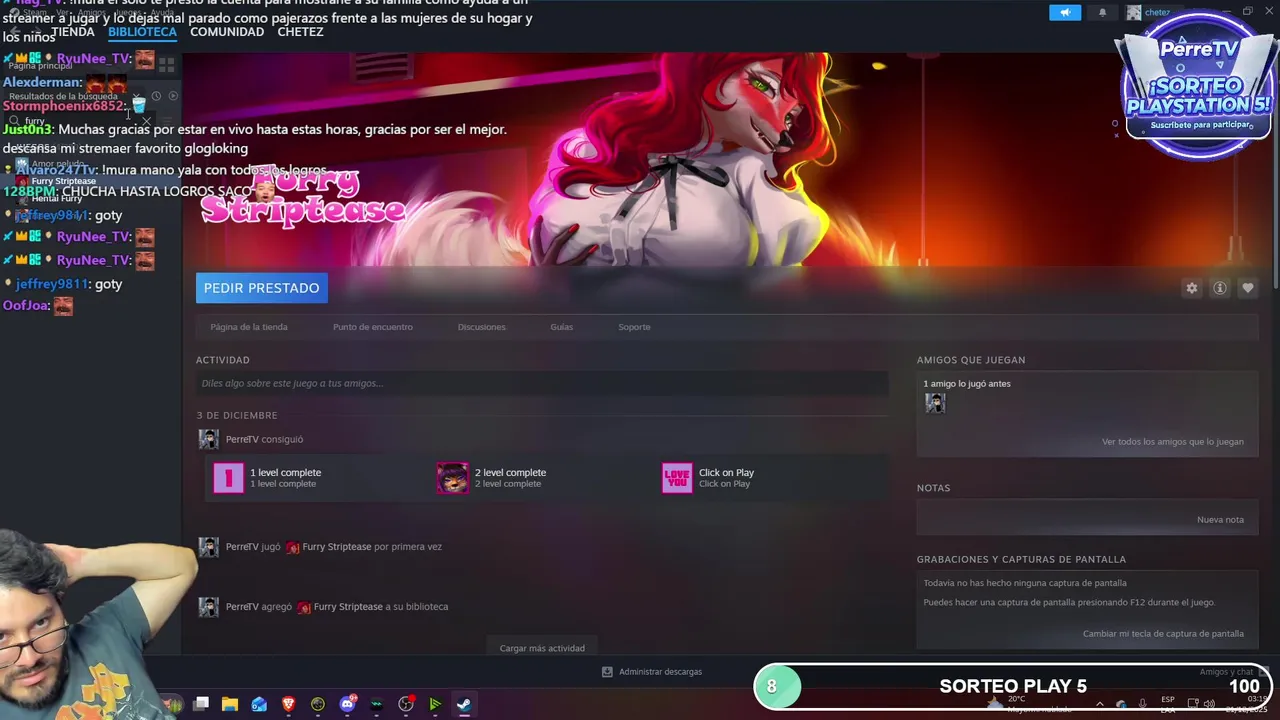
Task: Open the friend avatar under Amigos que juegan
Action: point(935,403)
